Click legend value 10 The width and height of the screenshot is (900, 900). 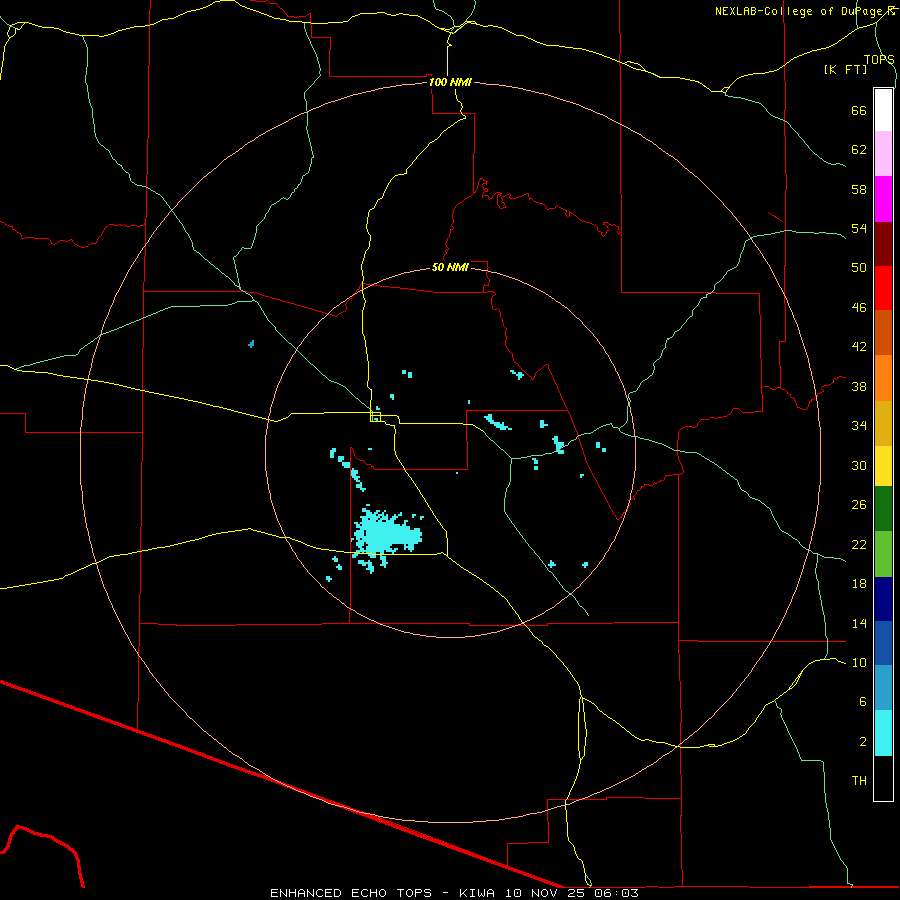(x=859, y=662)
